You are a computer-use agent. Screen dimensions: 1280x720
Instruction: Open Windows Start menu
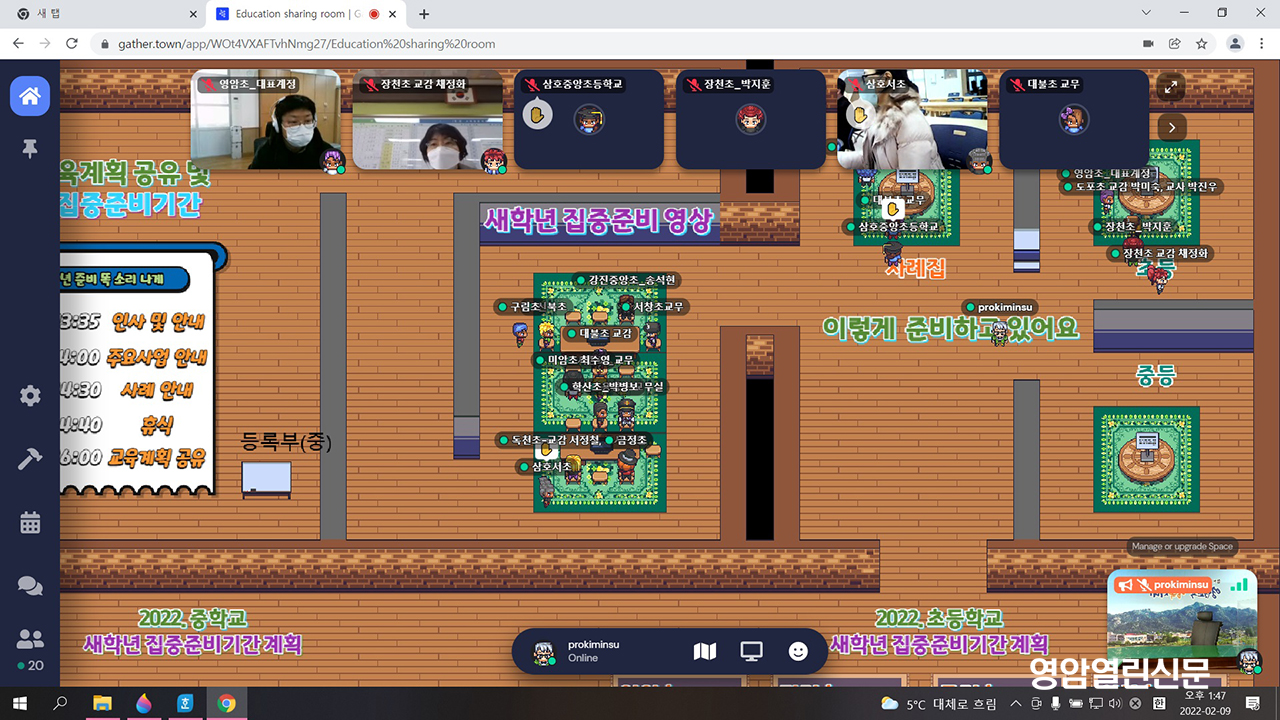click(18, 704)
